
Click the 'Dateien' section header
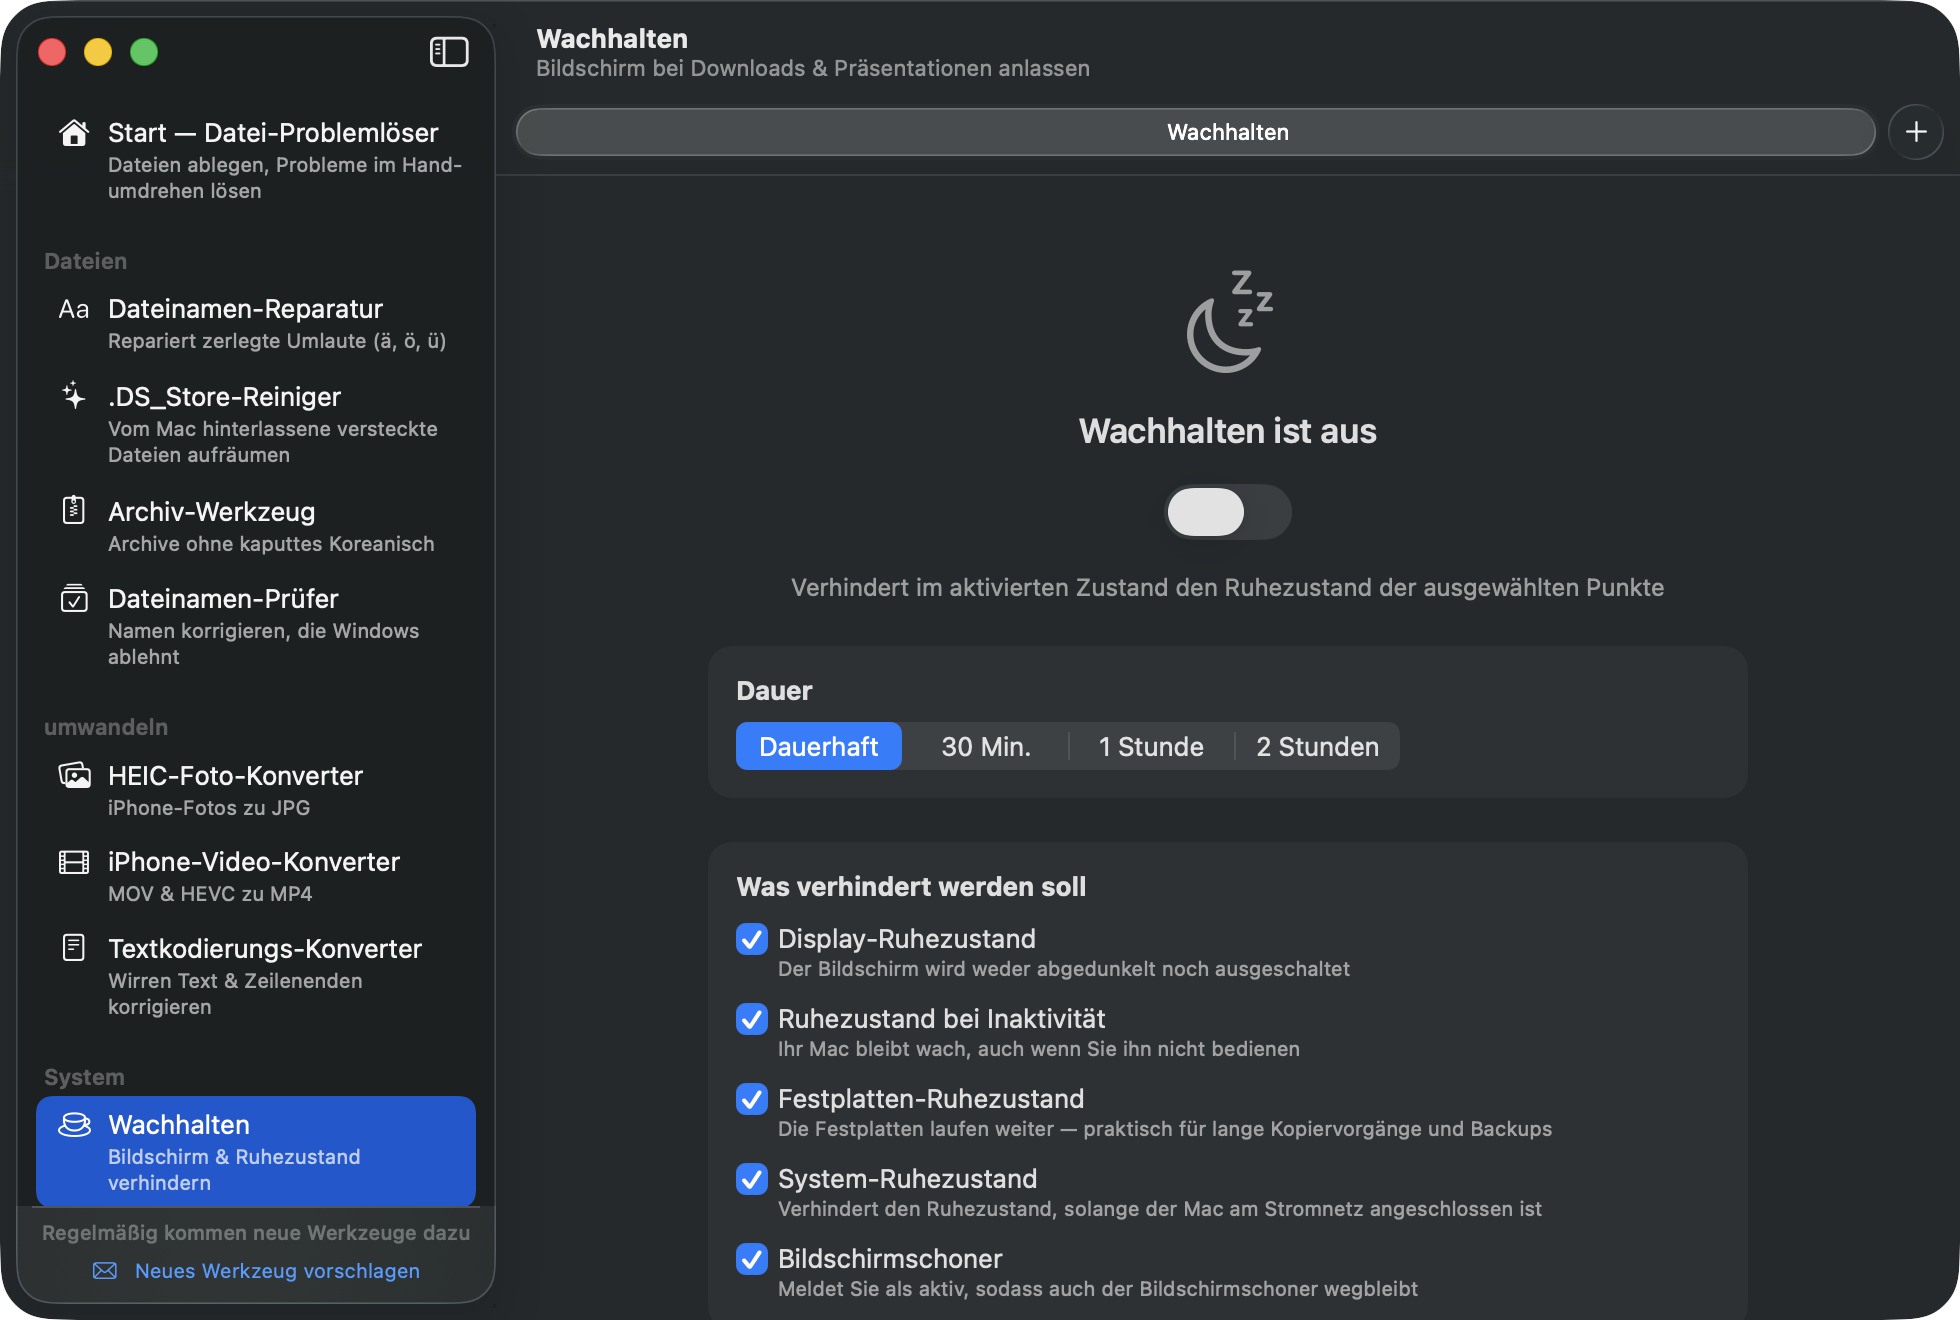[x=85, y=261]
